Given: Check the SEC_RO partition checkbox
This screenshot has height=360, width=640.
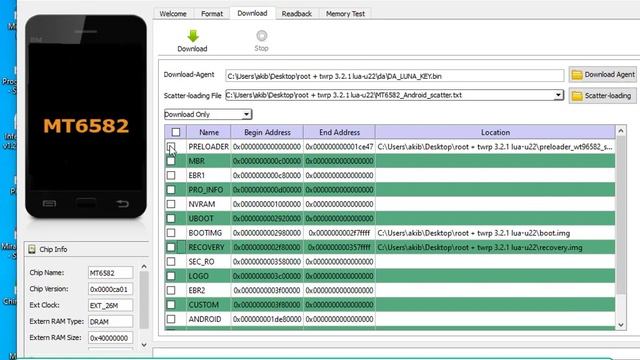Looking at the screenshot, I should 171,261.
